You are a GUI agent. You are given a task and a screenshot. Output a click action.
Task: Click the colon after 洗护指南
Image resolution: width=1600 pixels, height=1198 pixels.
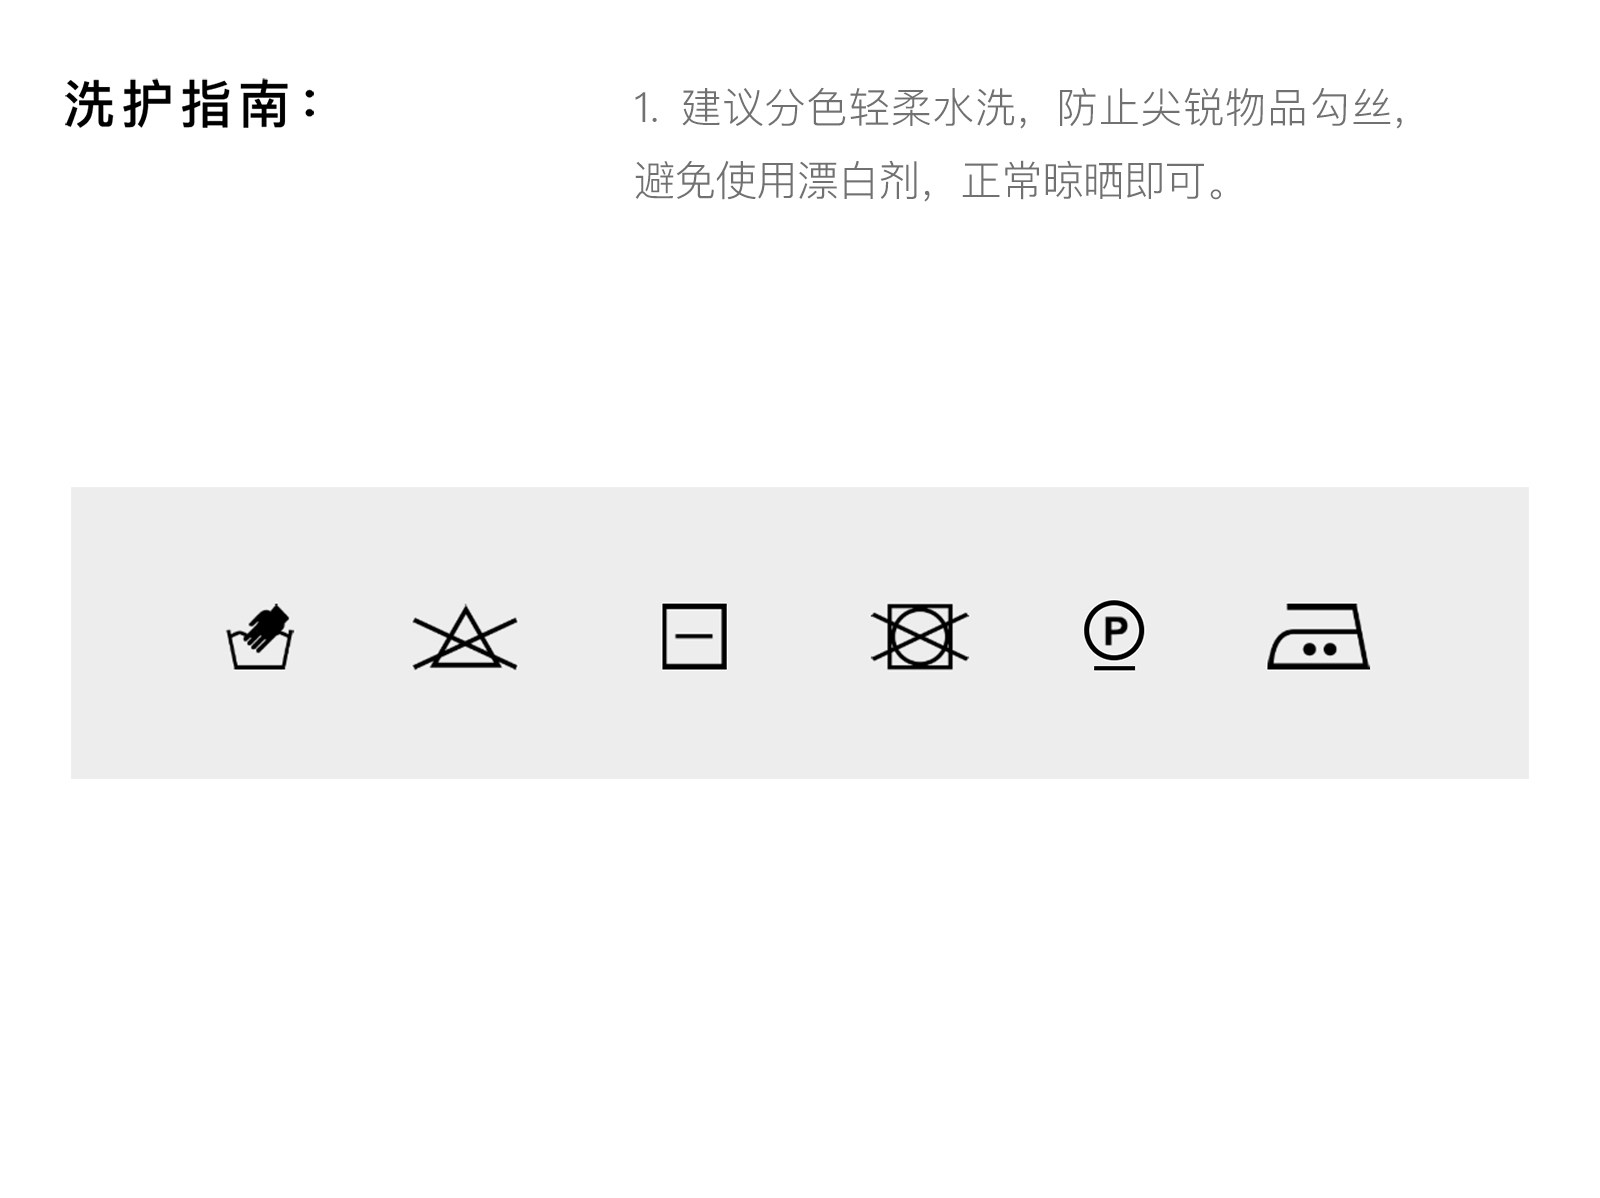(x=310, y=105)
